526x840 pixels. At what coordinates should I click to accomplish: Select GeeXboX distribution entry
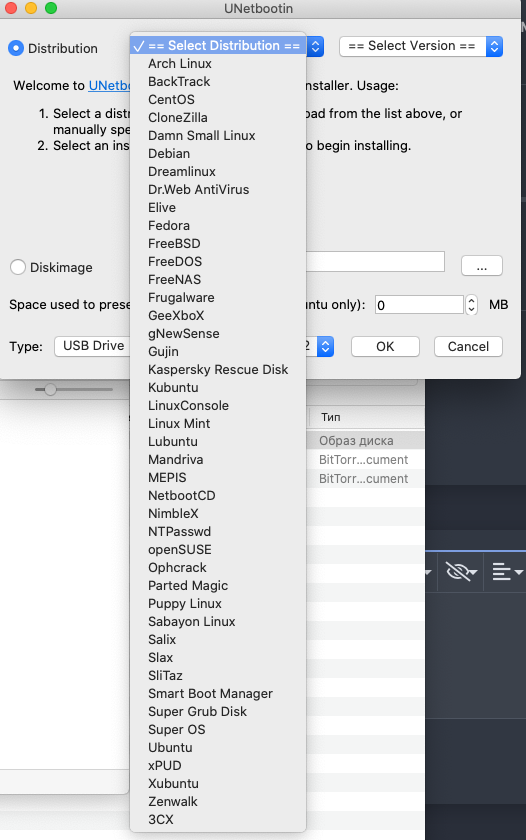(x=218, y=316)
